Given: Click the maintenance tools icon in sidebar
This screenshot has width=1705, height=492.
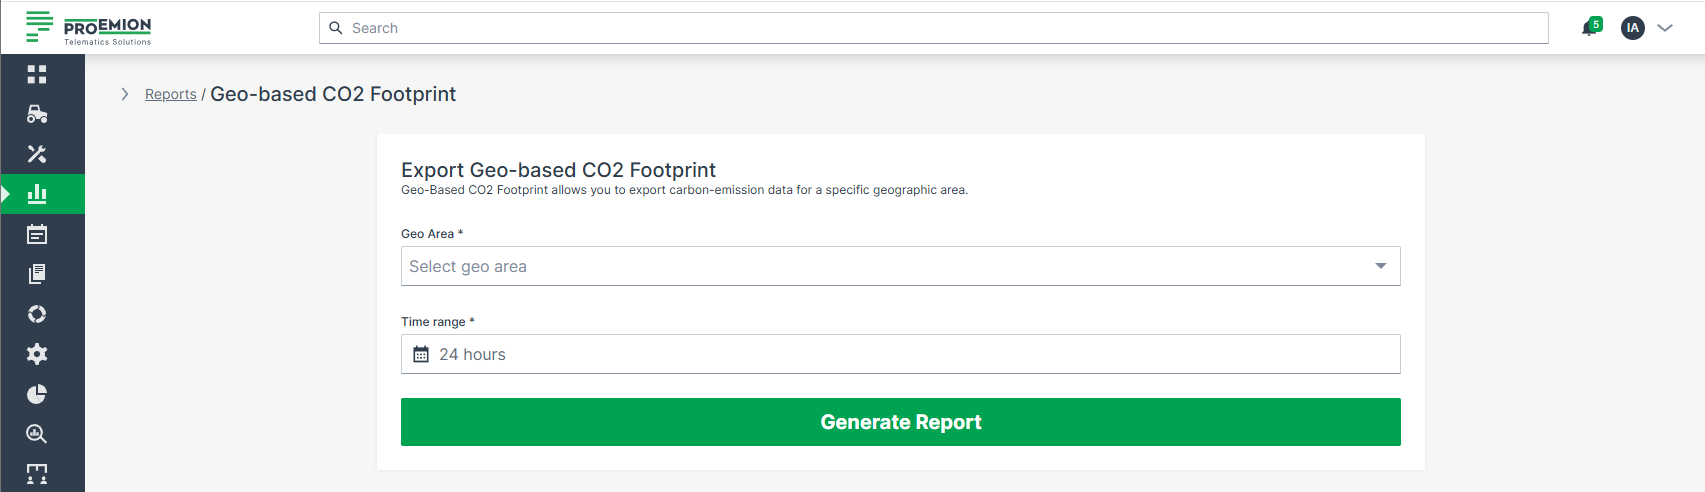Looking at the screenshot, I should [x=37, y=154].
